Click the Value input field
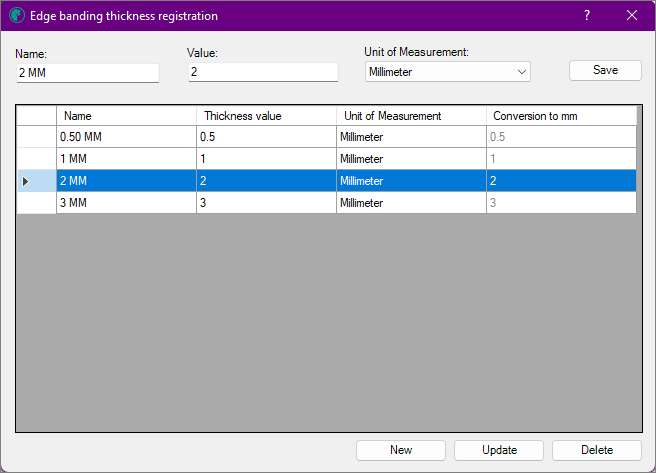The height and width of the screenshot is (473, 656). tap(263, 72)
